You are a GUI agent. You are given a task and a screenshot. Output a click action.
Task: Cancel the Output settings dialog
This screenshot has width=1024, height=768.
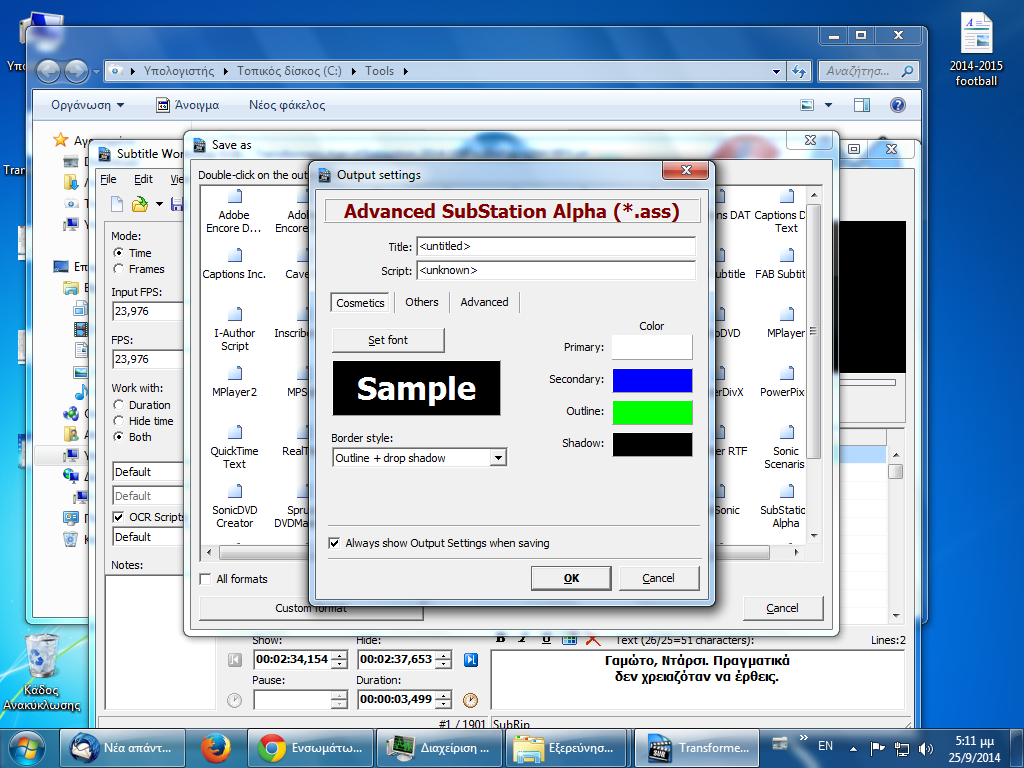click(658, 579)
